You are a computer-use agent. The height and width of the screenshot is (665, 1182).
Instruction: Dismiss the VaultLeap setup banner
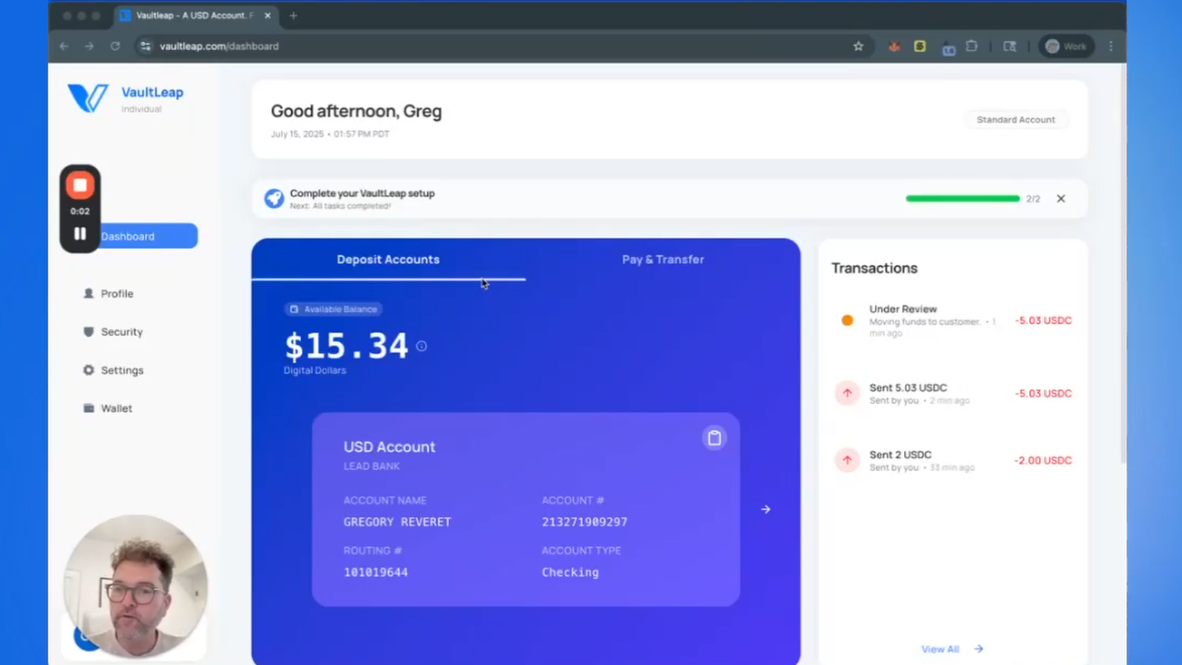tap(1061, 199)
